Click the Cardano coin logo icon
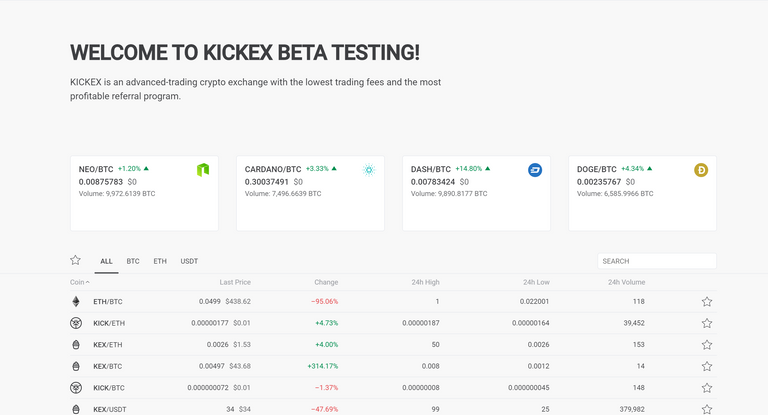 coord(369,170)
